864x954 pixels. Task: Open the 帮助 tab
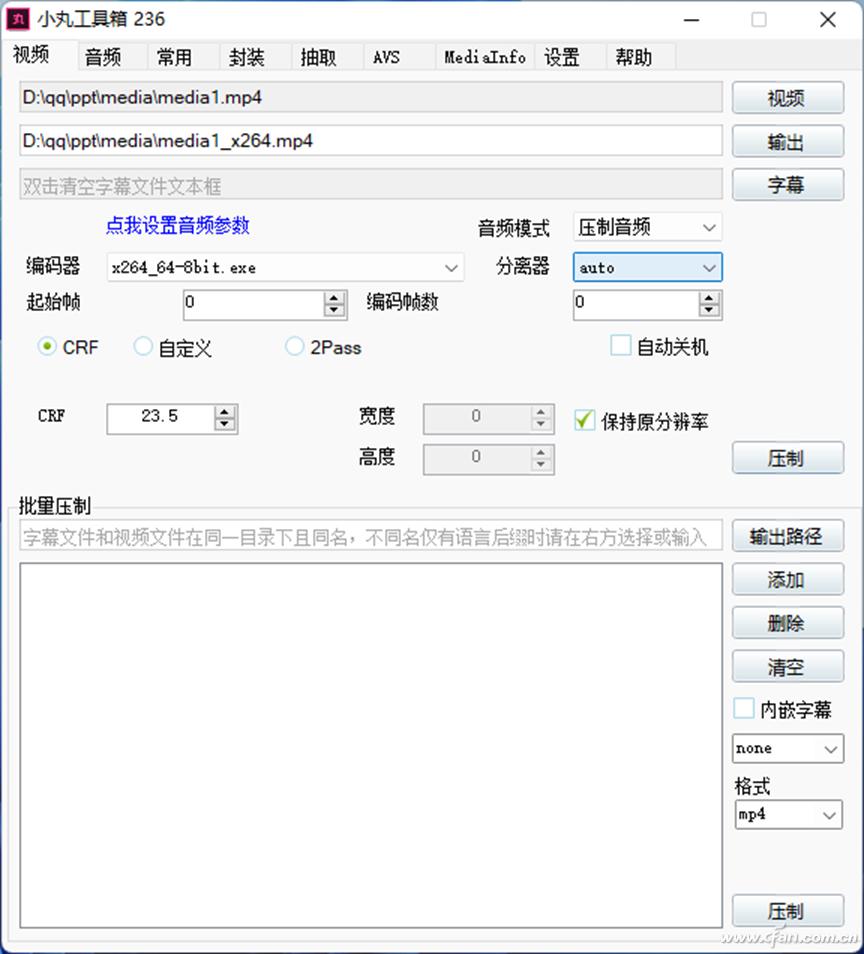[636, 57]
